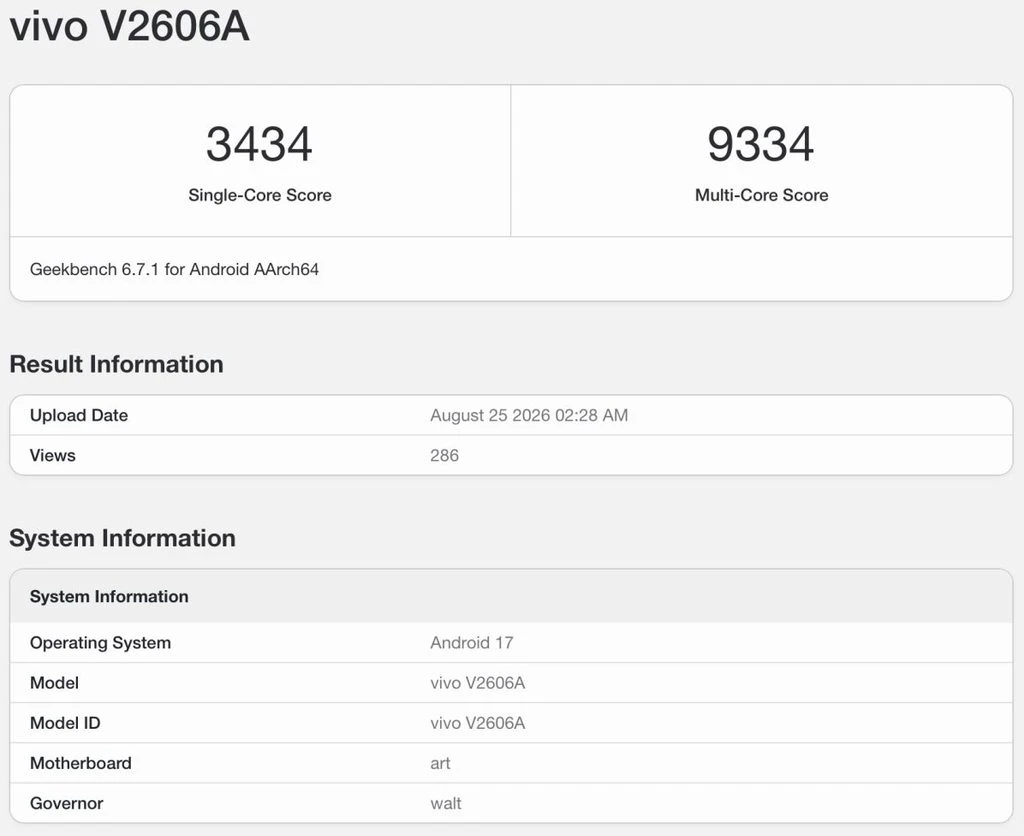Select the multi-core score value 9334
Viewport: 1024px width, 836px height.
[761, 144]
